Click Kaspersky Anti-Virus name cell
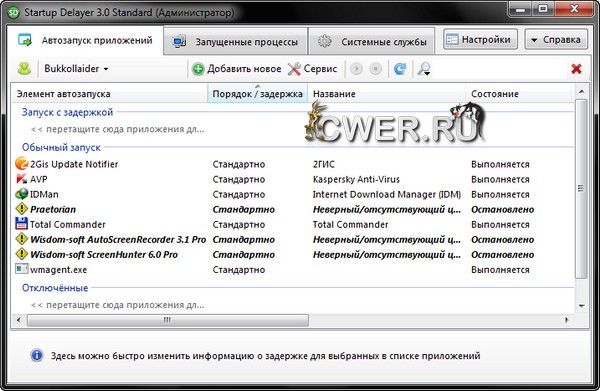The image size is (600, 391). [x=356, y=179]
